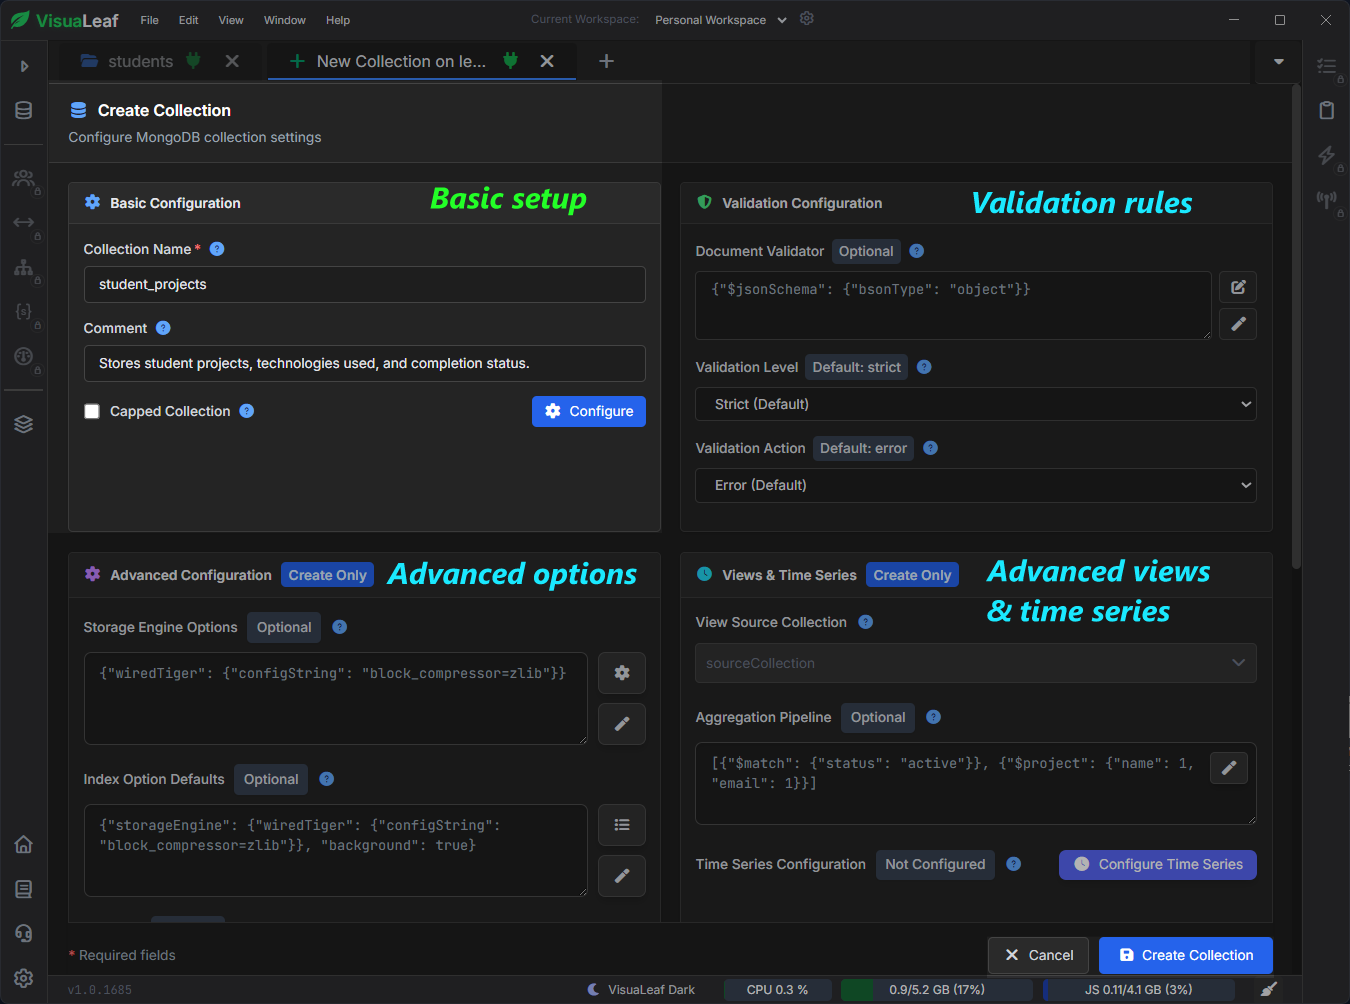Screen dimensions: 1350x1004
Task: Open the tab list dropdown arrow
Action: pos(1278,62)
